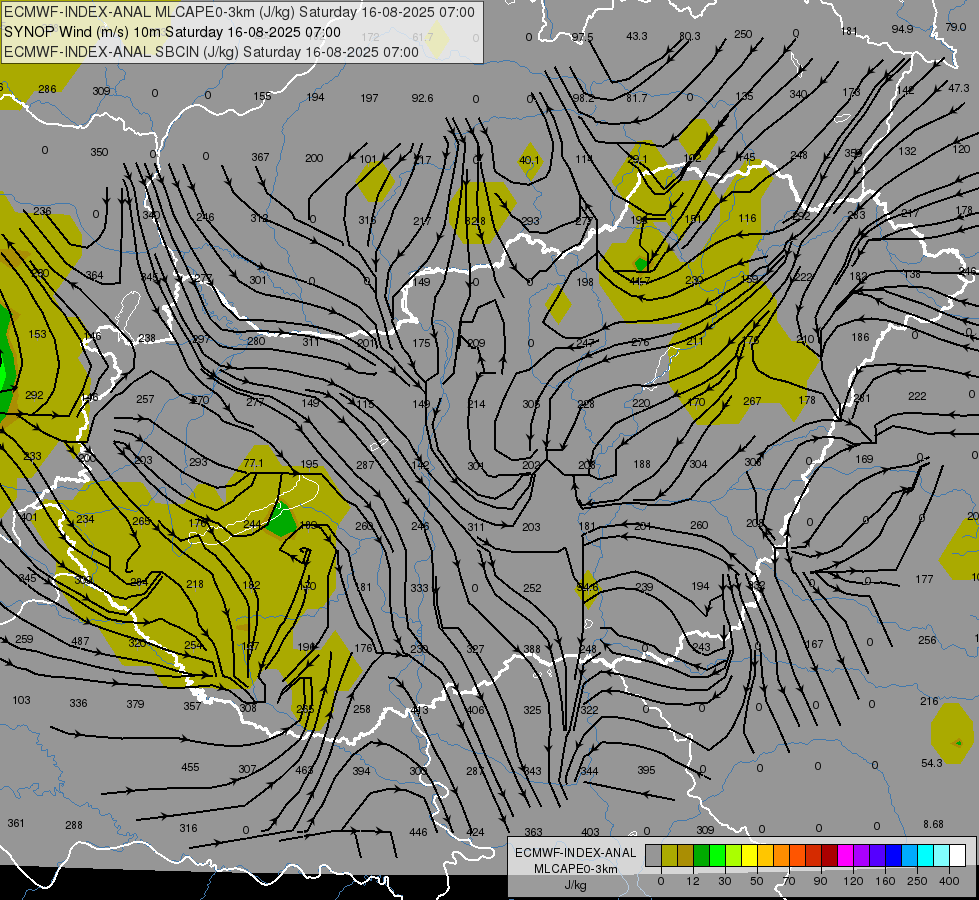Click the SBCIN (J/kg) title line
The image size is (979, 900).
212,52
